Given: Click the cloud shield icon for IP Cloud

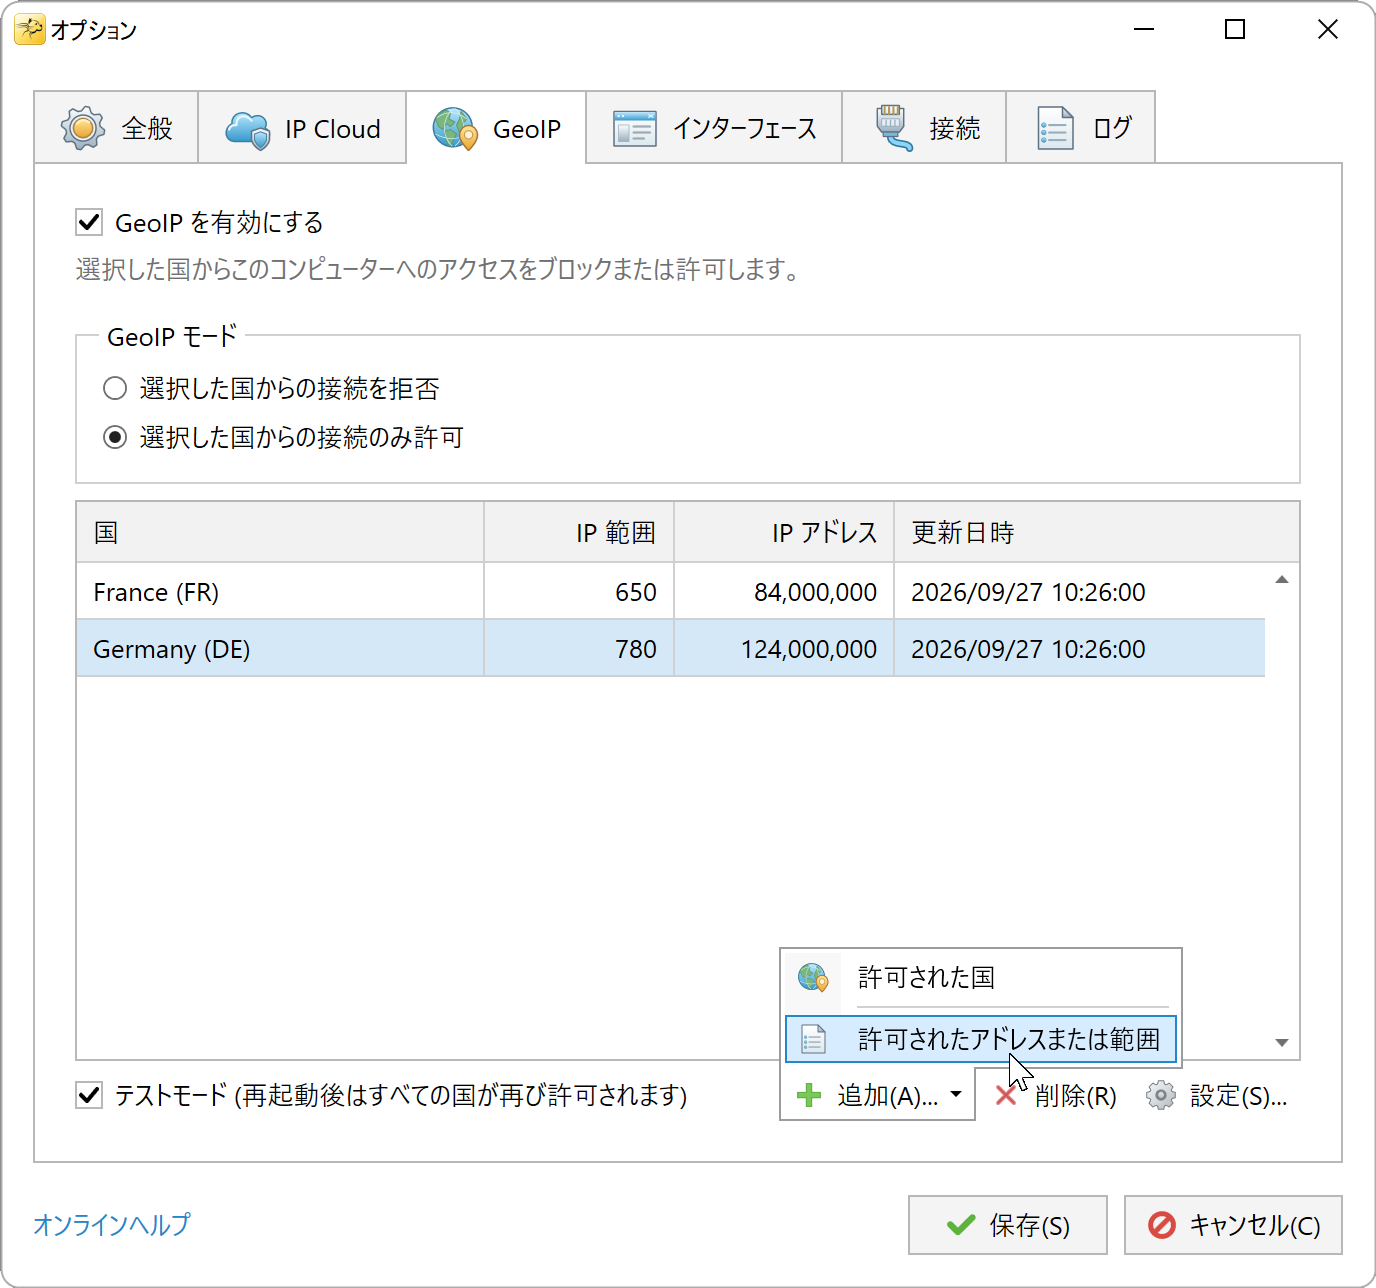Looking at the screenshot, I should [247, 129].
